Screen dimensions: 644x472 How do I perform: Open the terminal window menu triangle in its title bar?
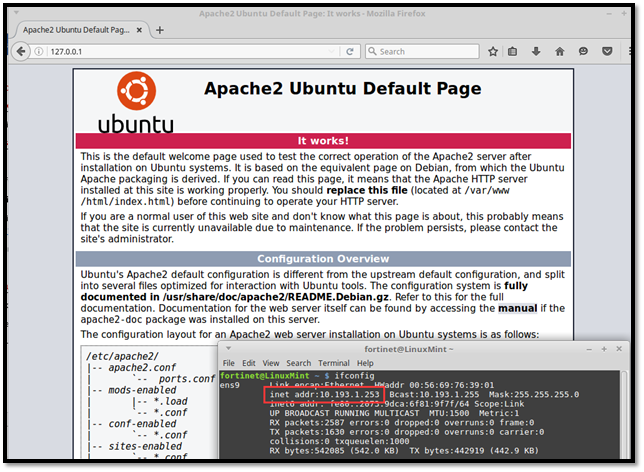[x=228, y=349]
